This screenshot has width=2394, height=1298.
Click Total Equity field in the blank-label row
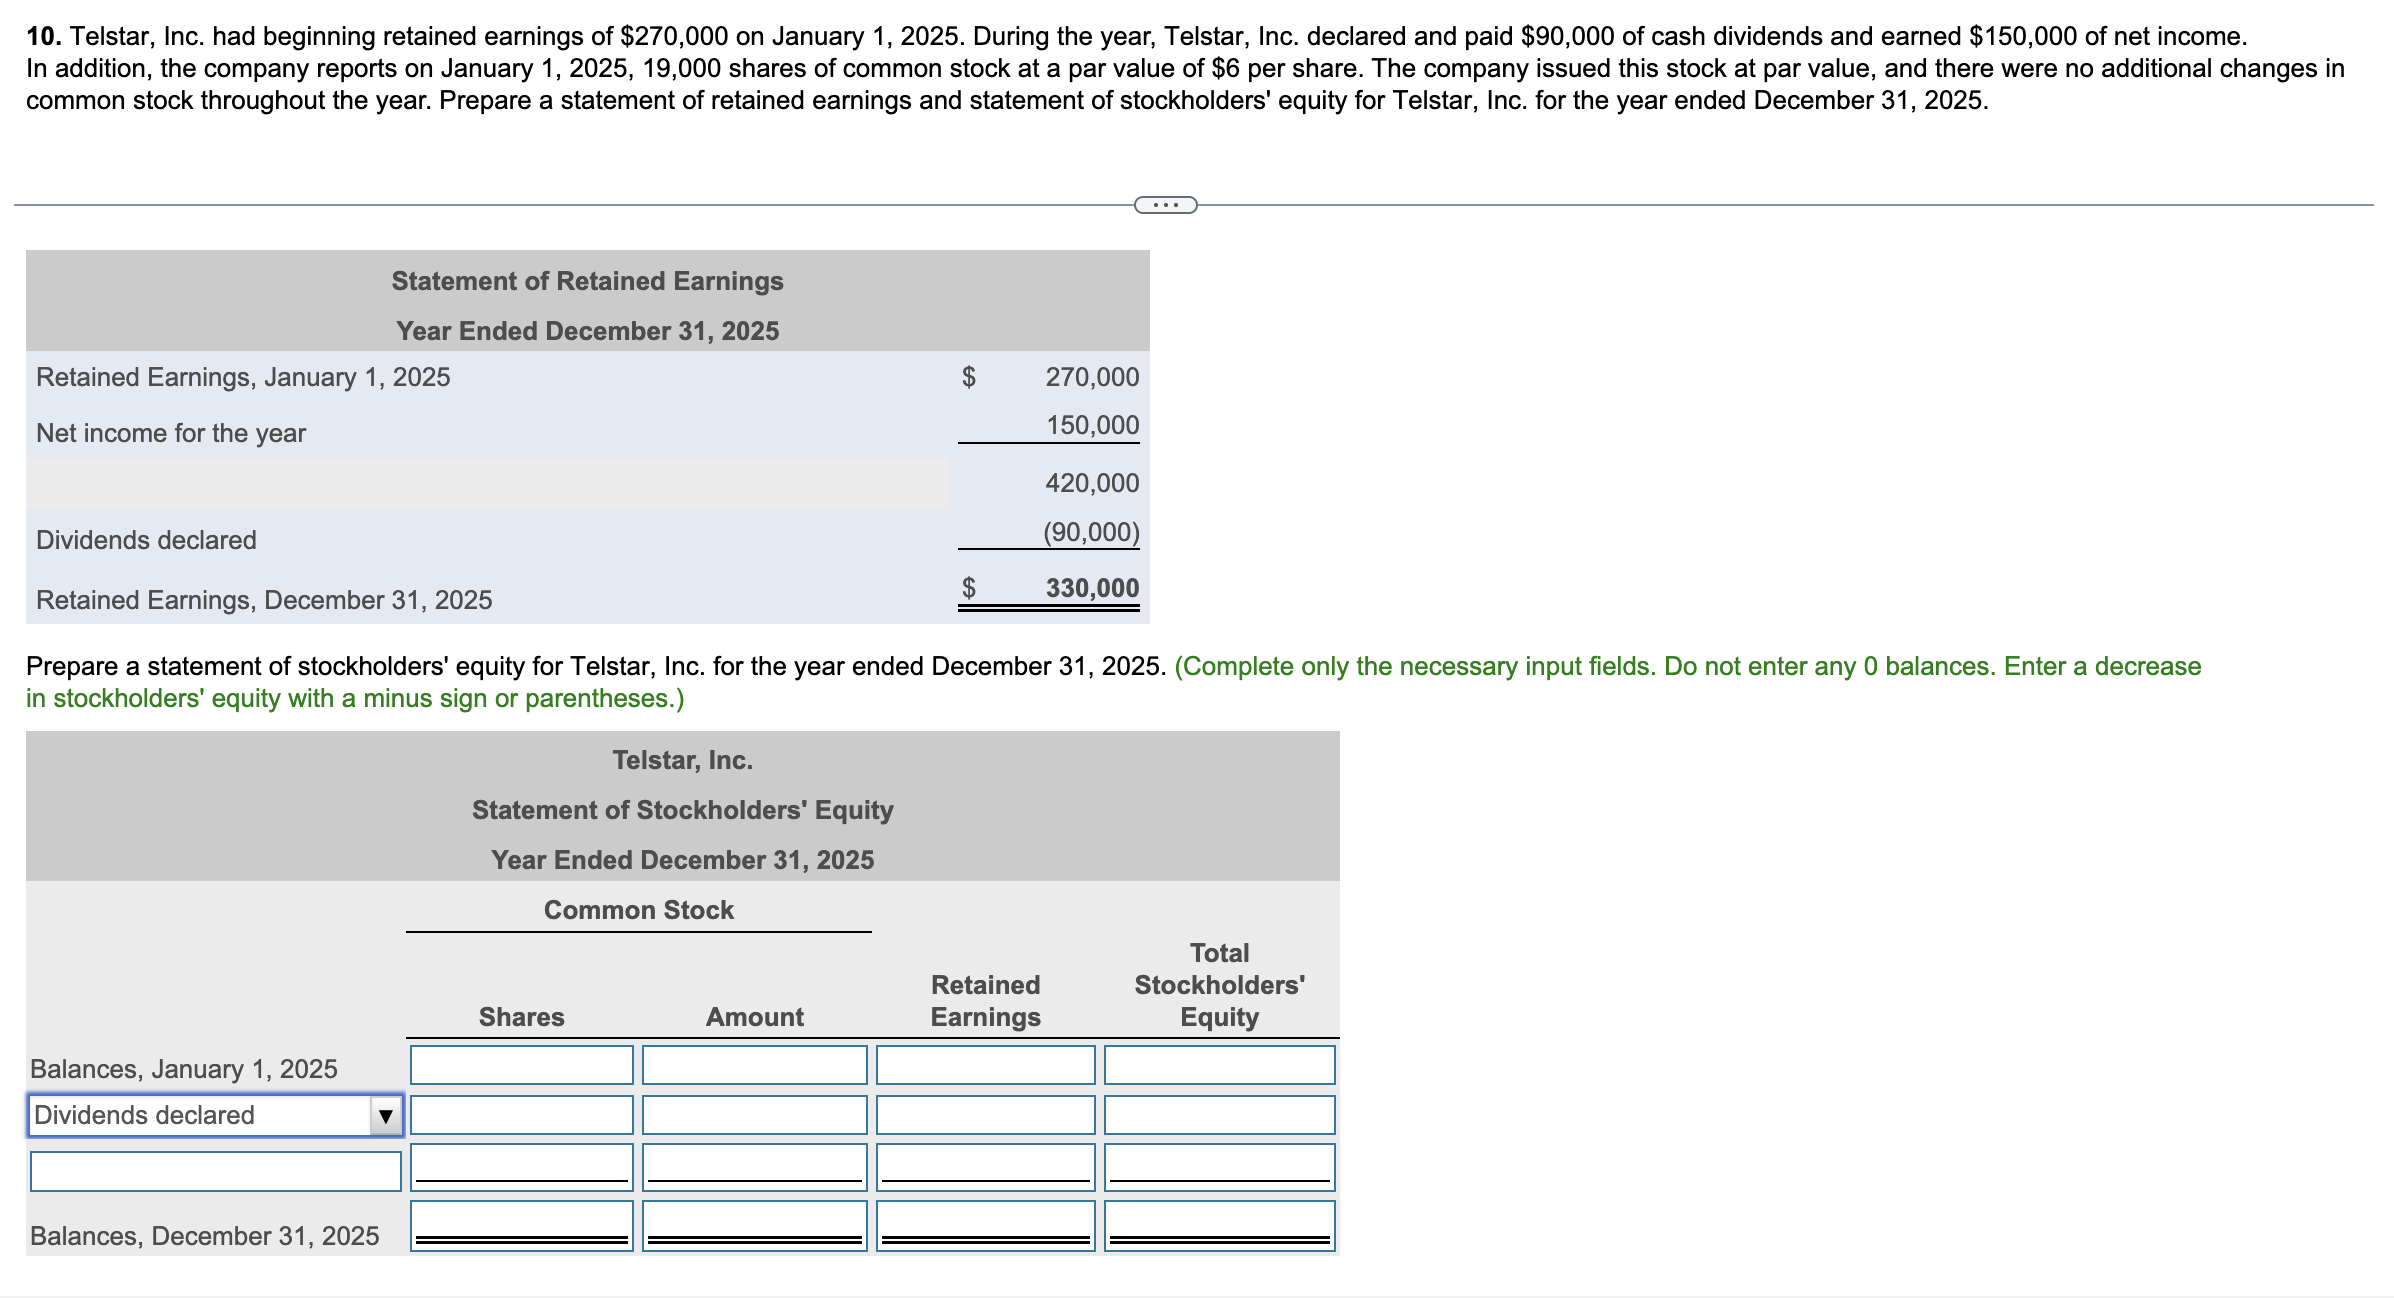[x=1219, y=1167]
